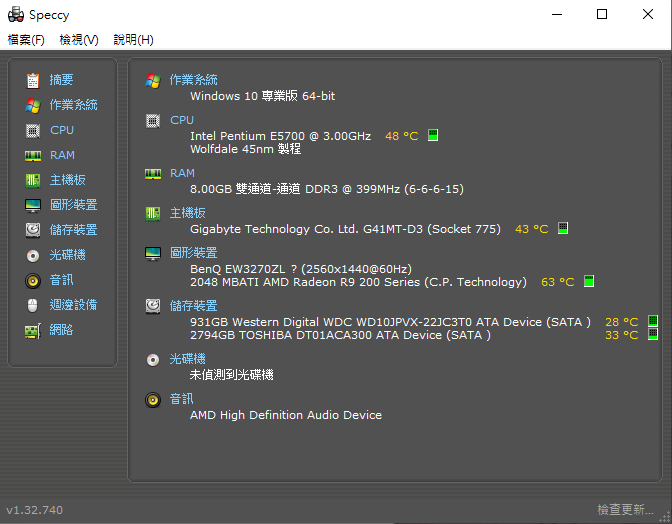Click disk icon beside 儲存裝置 summary heading
Viewport: 672px width, 524px height.
click(153, 306)
